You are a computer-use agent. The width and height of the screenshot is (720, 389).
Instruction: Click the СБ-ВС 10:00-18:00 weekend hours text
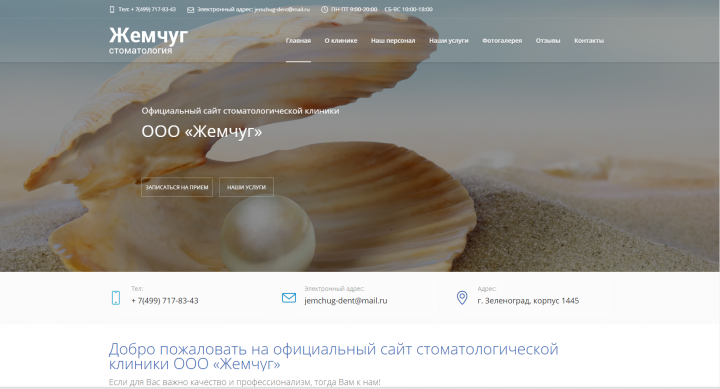tap(409, 9)
